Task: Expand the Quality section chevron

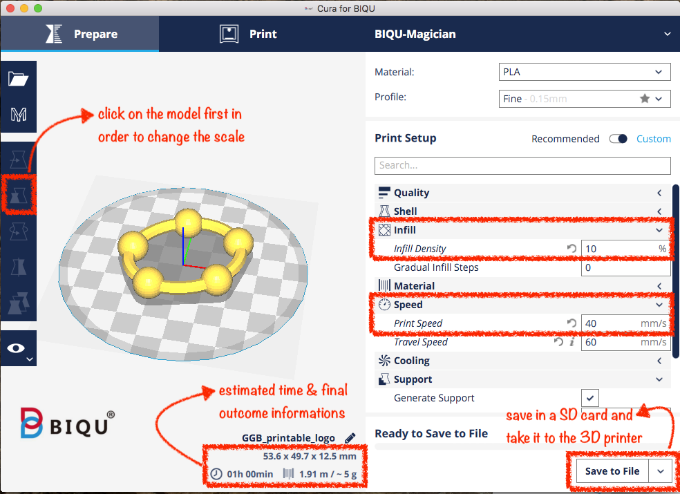Action: pos(659,193)
